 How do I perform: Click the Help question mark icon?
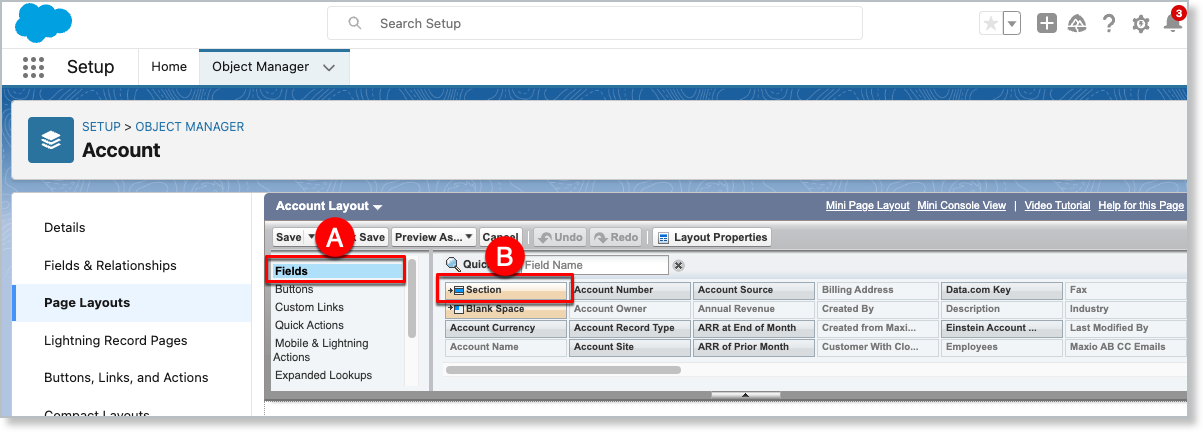[x=1109, y=24]
